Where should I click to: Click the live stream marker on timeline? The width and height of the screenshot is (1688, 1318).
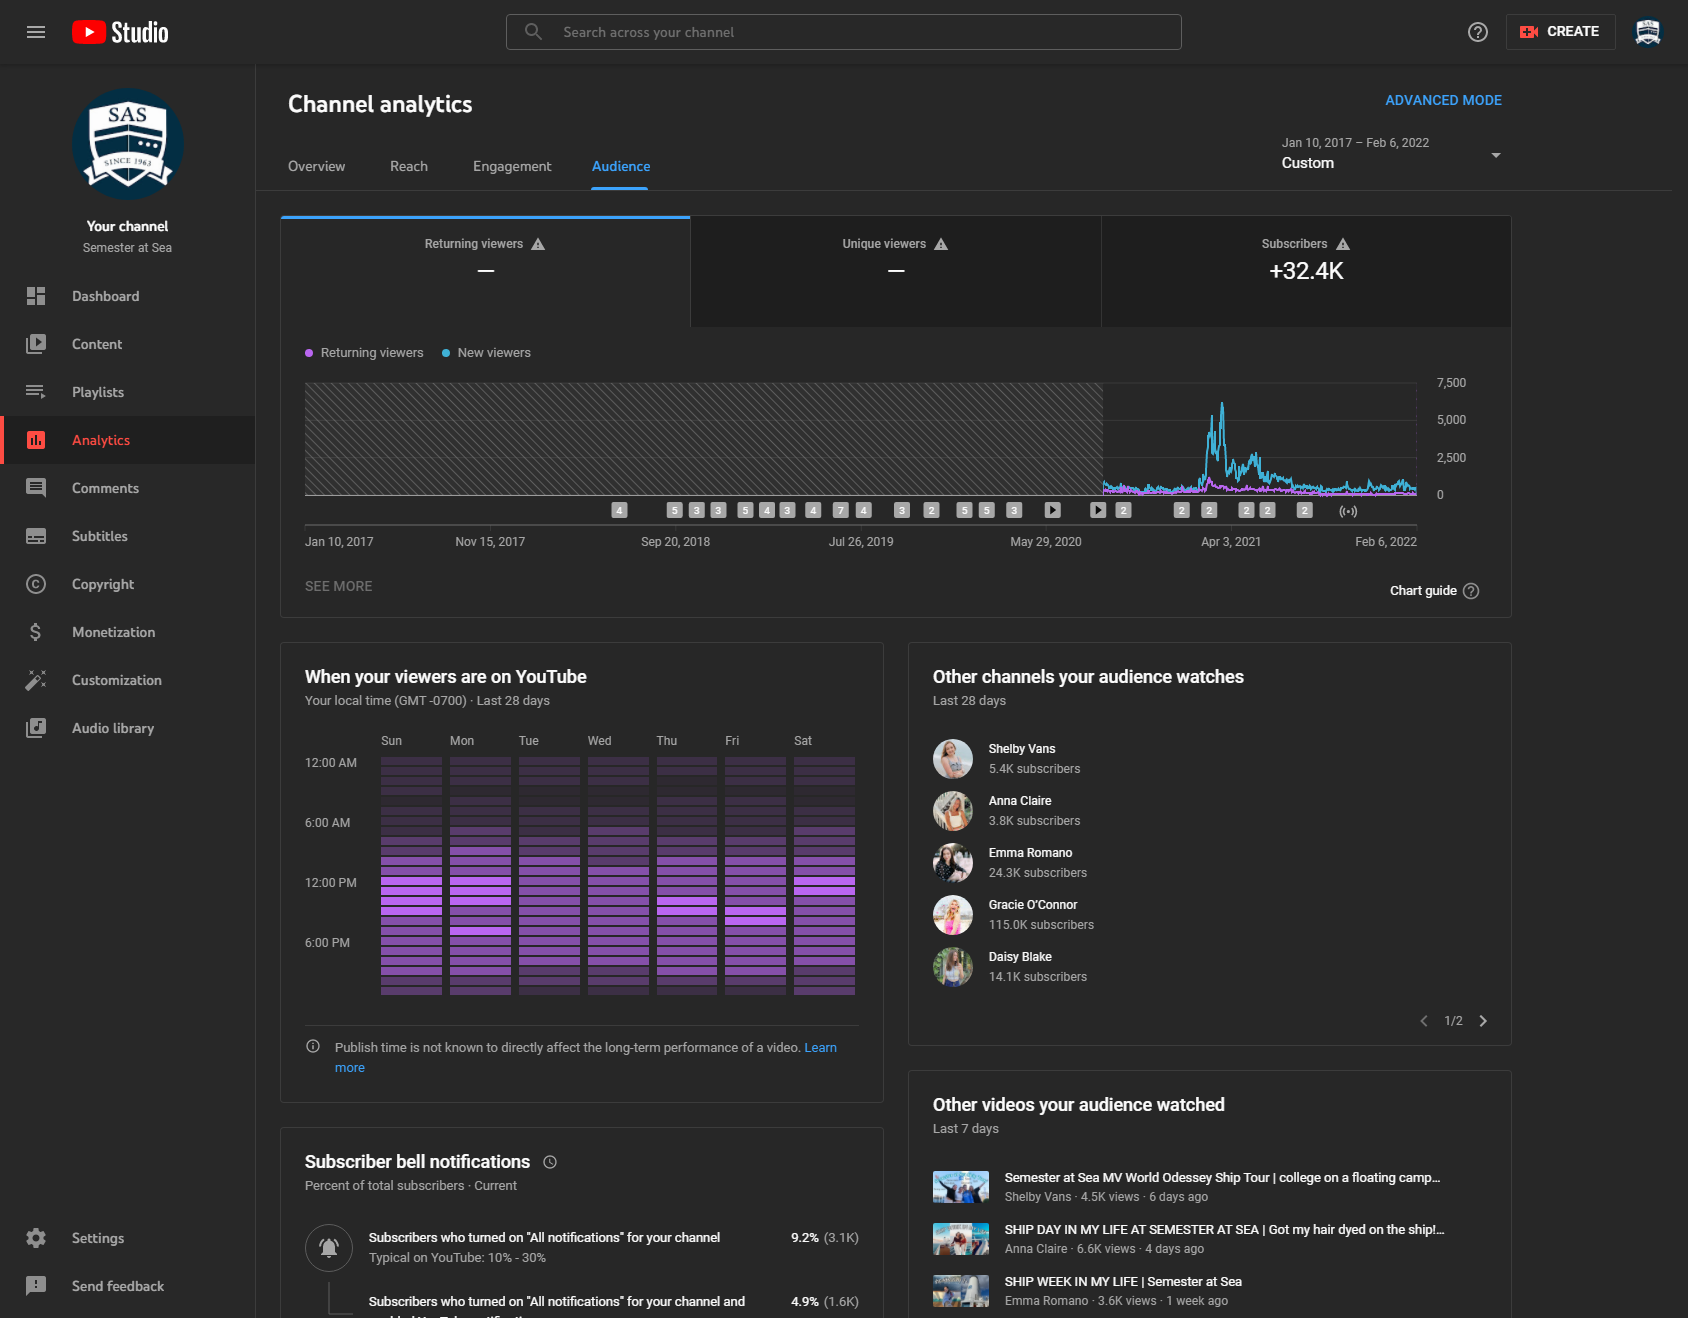1348,511
